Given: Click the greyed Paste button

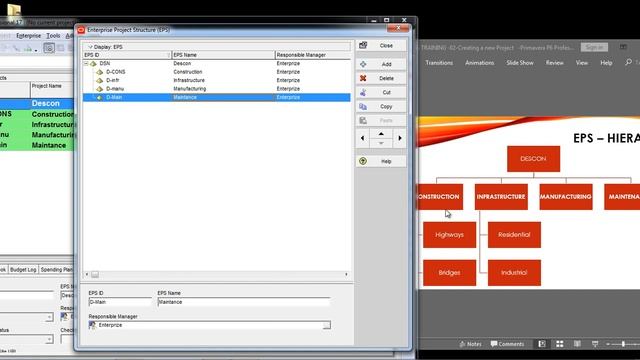Looking at the screenshot, I should pos(381,120).
